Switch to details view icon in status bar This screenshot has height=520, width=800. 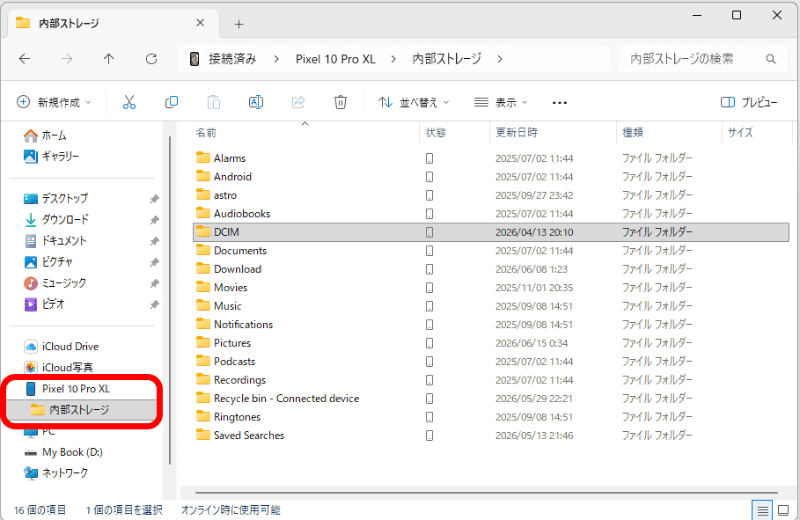pos(762,510)
